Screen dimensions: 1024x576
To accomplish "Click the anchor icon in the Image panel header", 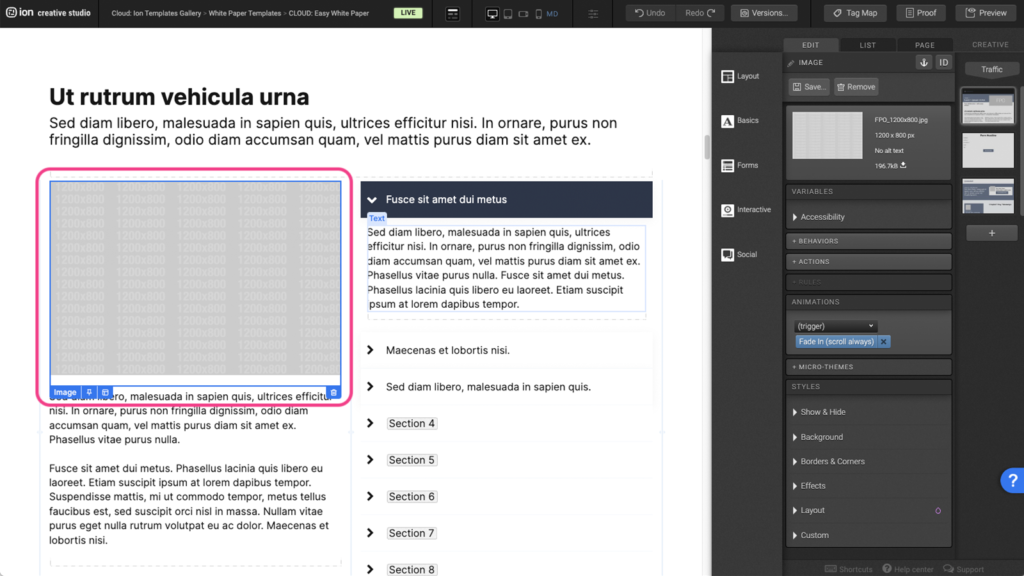I will click(x=923, y=62).
